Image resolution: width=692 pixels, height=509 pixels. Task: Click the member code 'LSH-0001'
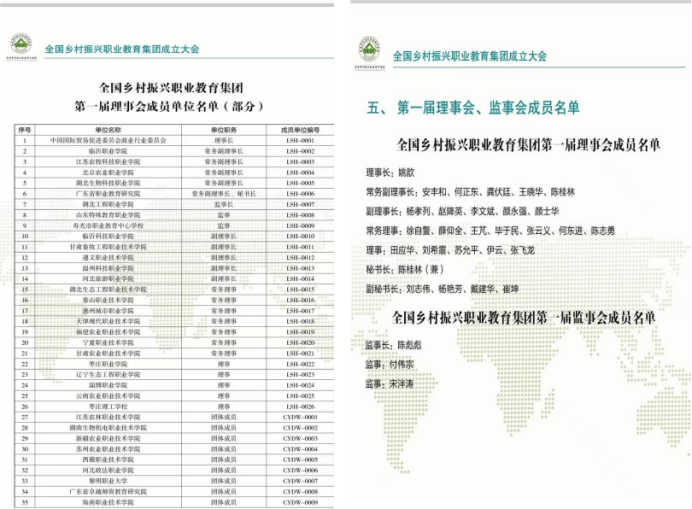300,140
